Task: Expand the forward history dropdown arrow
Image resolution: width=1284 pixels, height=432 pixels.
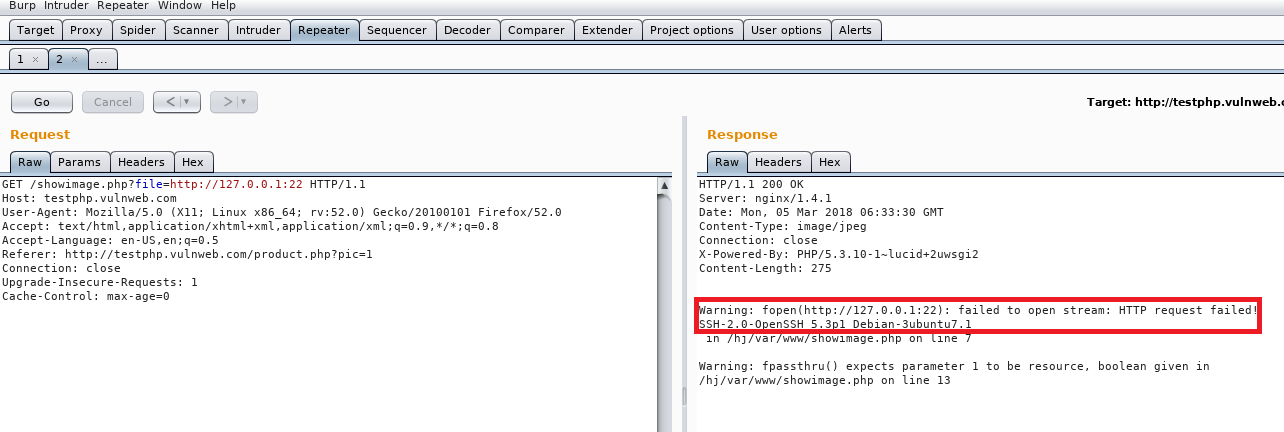Action: 246,102
